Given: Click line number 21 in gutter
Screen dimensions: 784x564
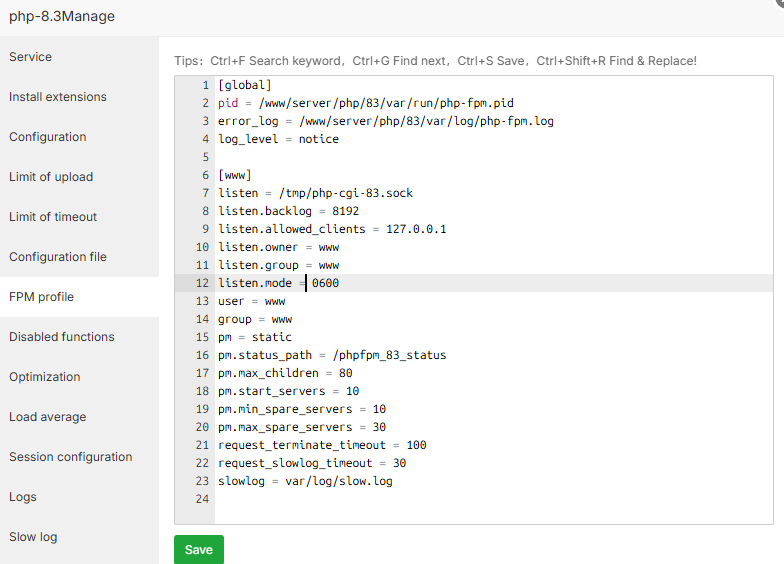Looking at the screenshot, I should tap(203, 445).
